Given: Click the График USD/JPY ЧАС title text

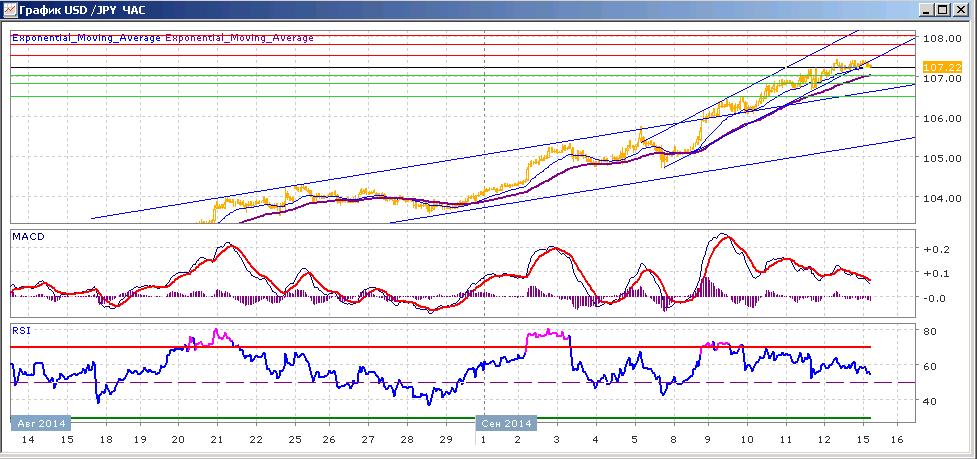Looking at the screenshot, I should (x=83, y=11).
